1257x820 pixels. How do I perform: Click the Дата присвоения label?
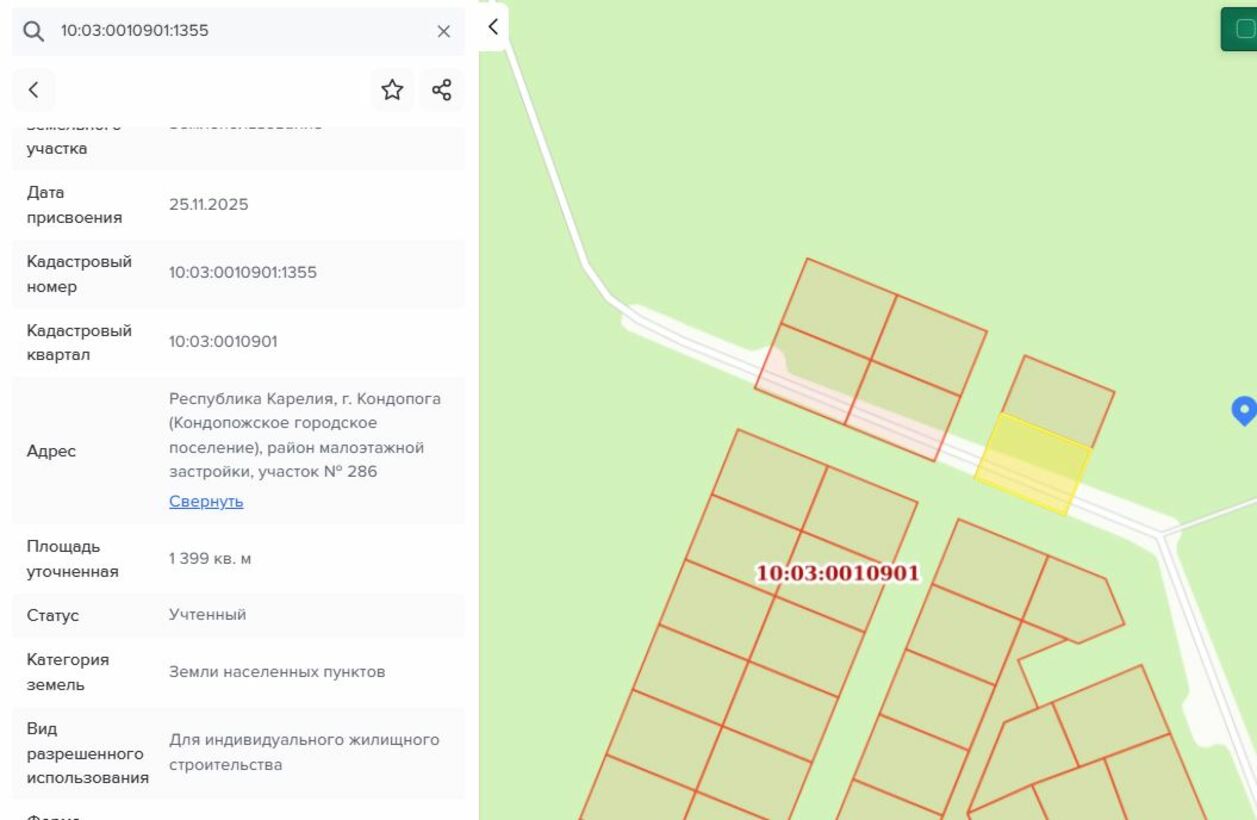pyautogui.click(x=74, y=204)
